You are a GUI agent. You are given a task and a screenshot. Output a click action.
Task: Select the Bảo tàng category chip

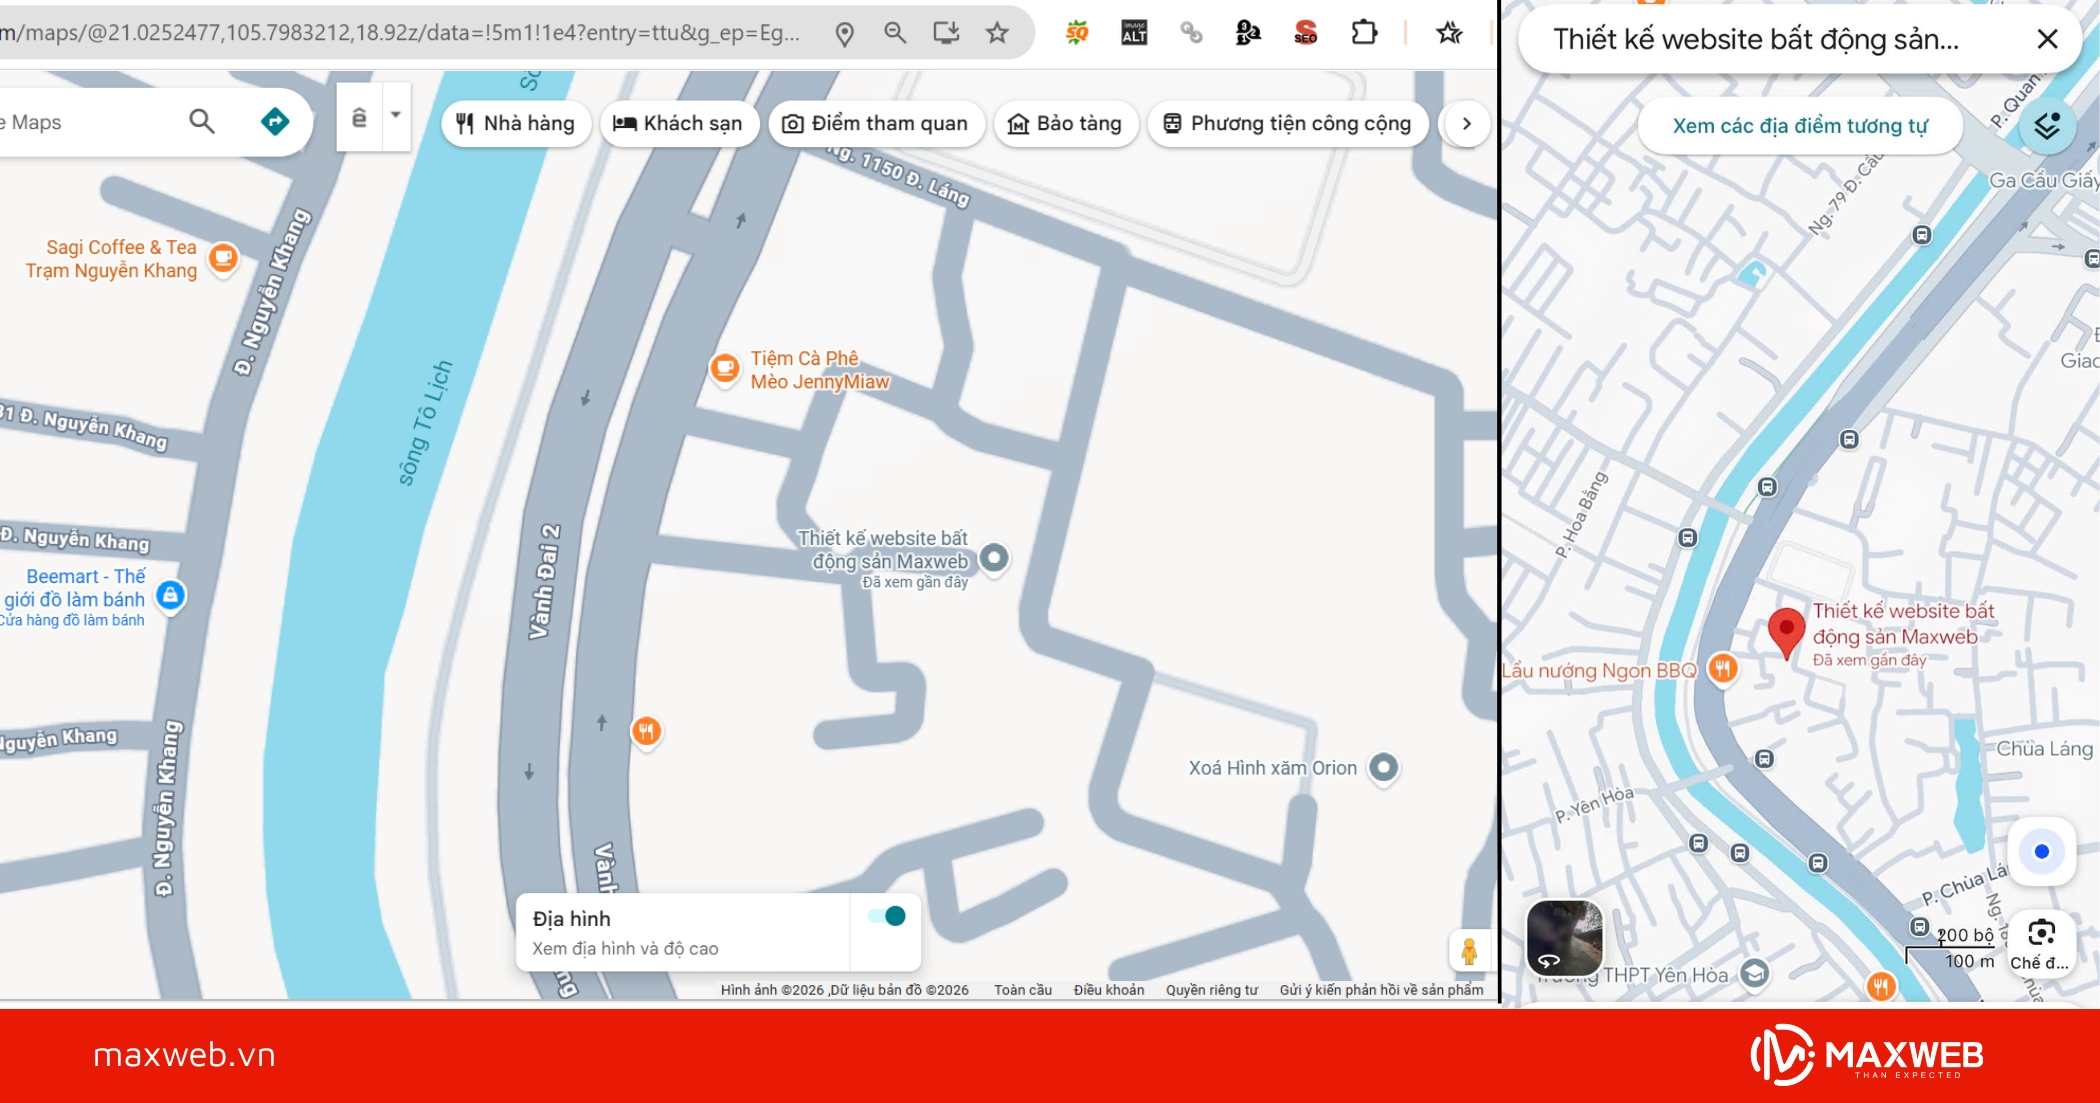tap(1065, 124)
